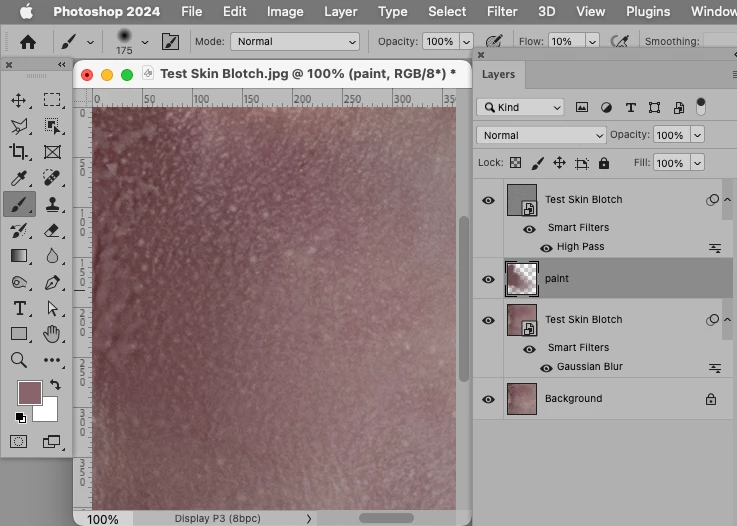Viewport: 737px width, 526px height.
Task: Select the Move tool
Action: (x=18, y=100)
